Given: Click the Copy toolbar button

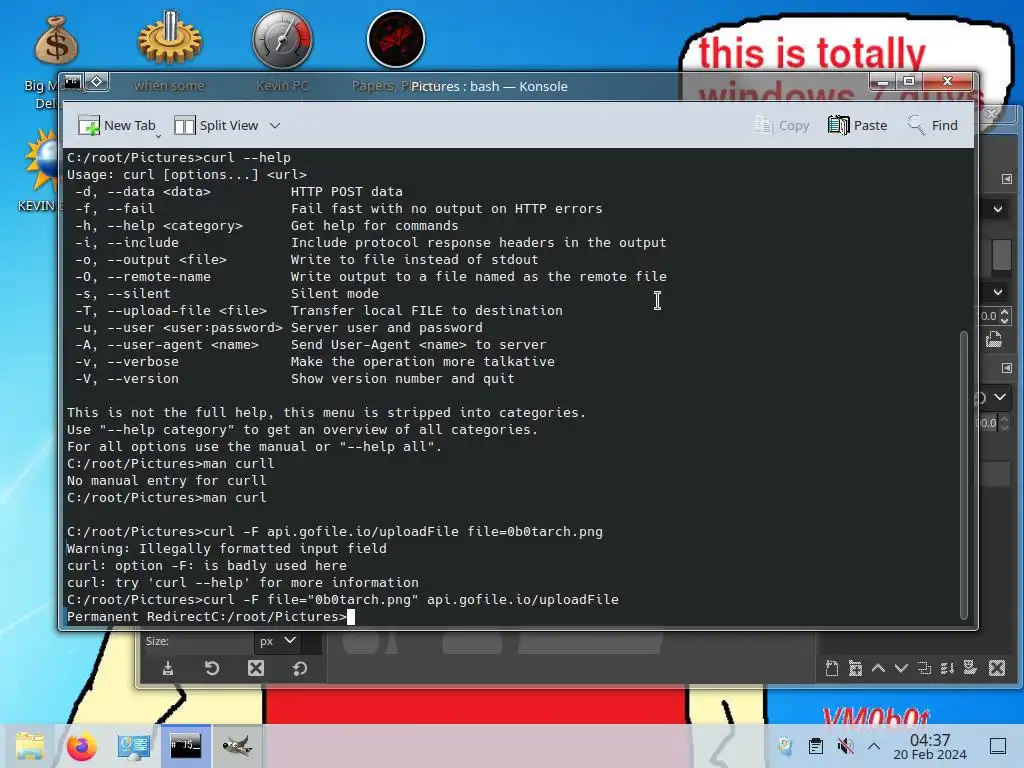Looking at the screenshot, I should (x=782, y=125).
